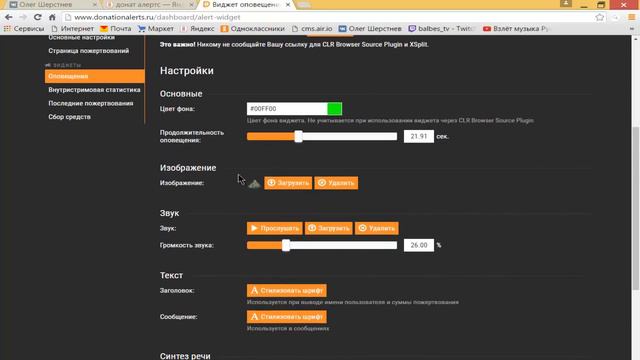Close the Виджет оповещений tab
The image size is (640, 360).
coord(288,5)
